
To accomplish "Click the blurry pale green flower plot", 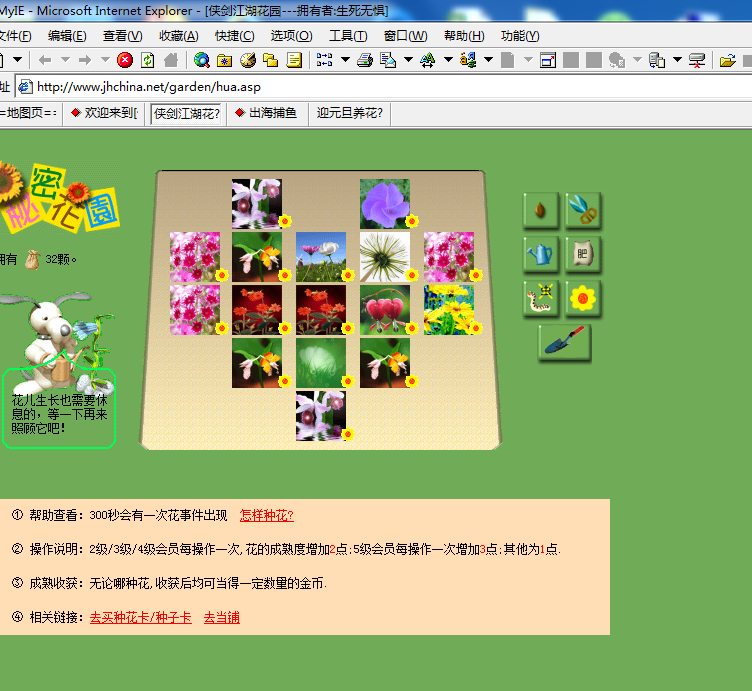I will [321, 363].
